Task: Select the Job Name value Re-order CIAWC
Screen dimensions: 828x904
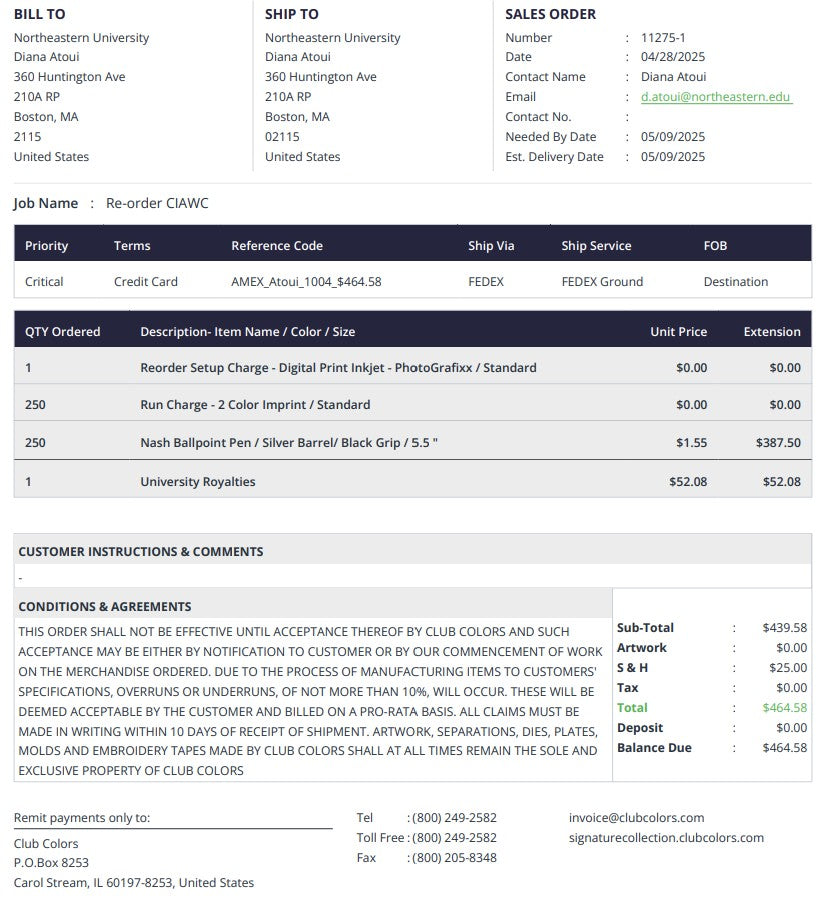Action: pos(157,204)
